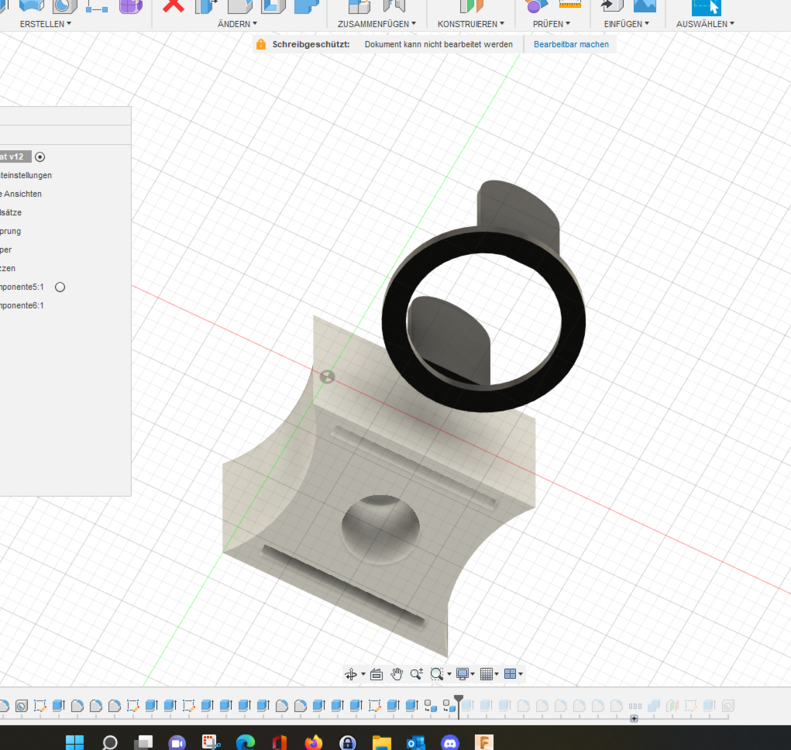Open the Erstellen dropdown menu
791x750 pixels.
[x=45, y=24]
